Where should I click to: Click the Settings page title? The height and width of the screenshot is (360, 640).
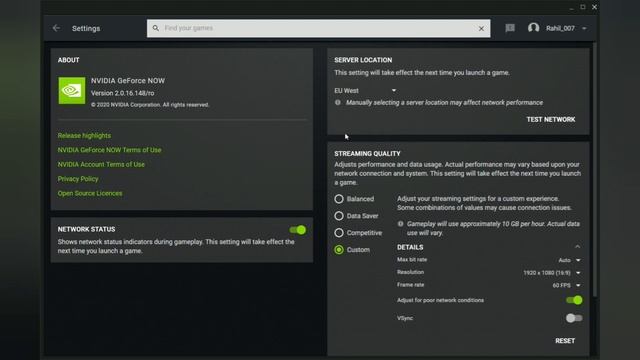(x=86, y=29)
